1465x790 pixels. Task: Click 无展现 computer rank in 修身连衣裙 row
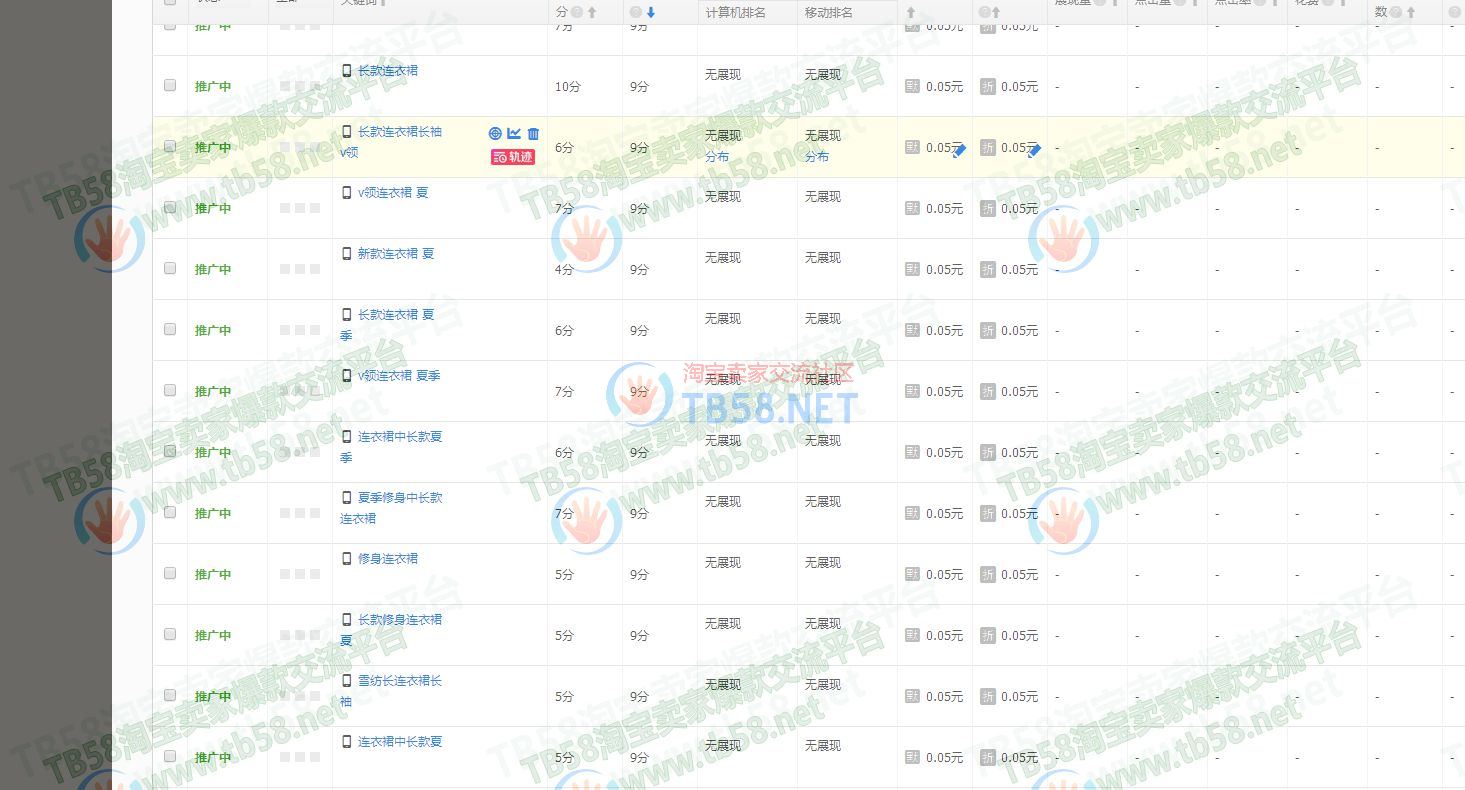pyautogui.click(x=723, y=563)
